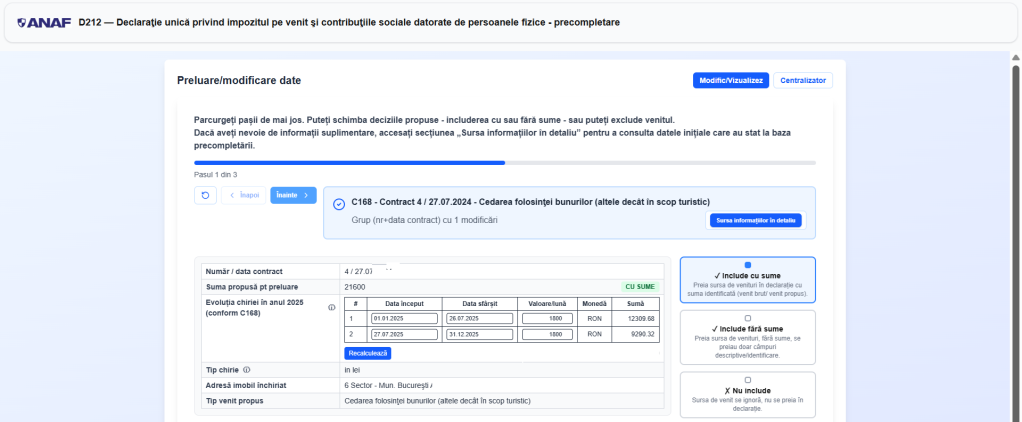Click the checkmark circle icon beside C168 title

[339, 203]
